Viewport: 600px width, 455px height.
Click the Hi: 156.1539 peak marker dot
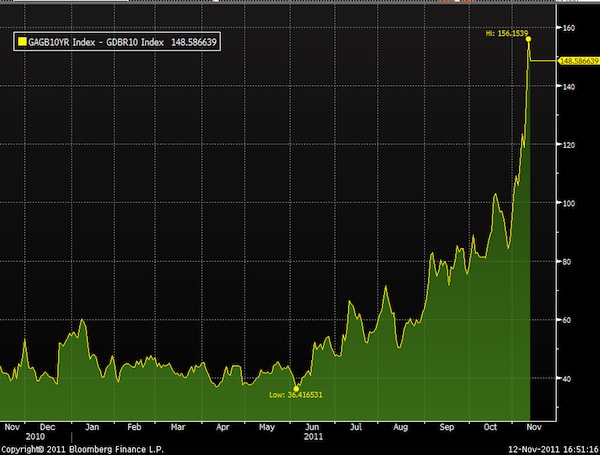[528, 39]
